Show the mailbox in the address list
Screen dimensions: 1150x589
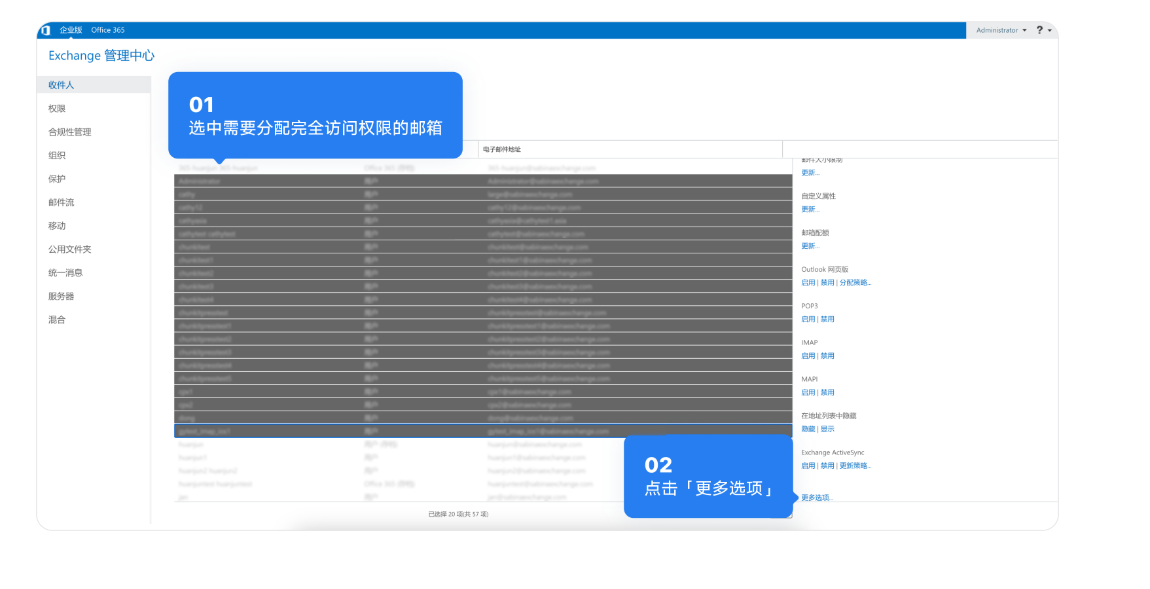point(828,427)
